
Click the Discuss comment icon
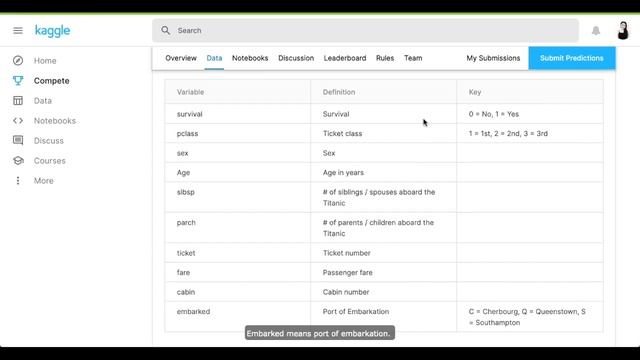tap(18, 140)
